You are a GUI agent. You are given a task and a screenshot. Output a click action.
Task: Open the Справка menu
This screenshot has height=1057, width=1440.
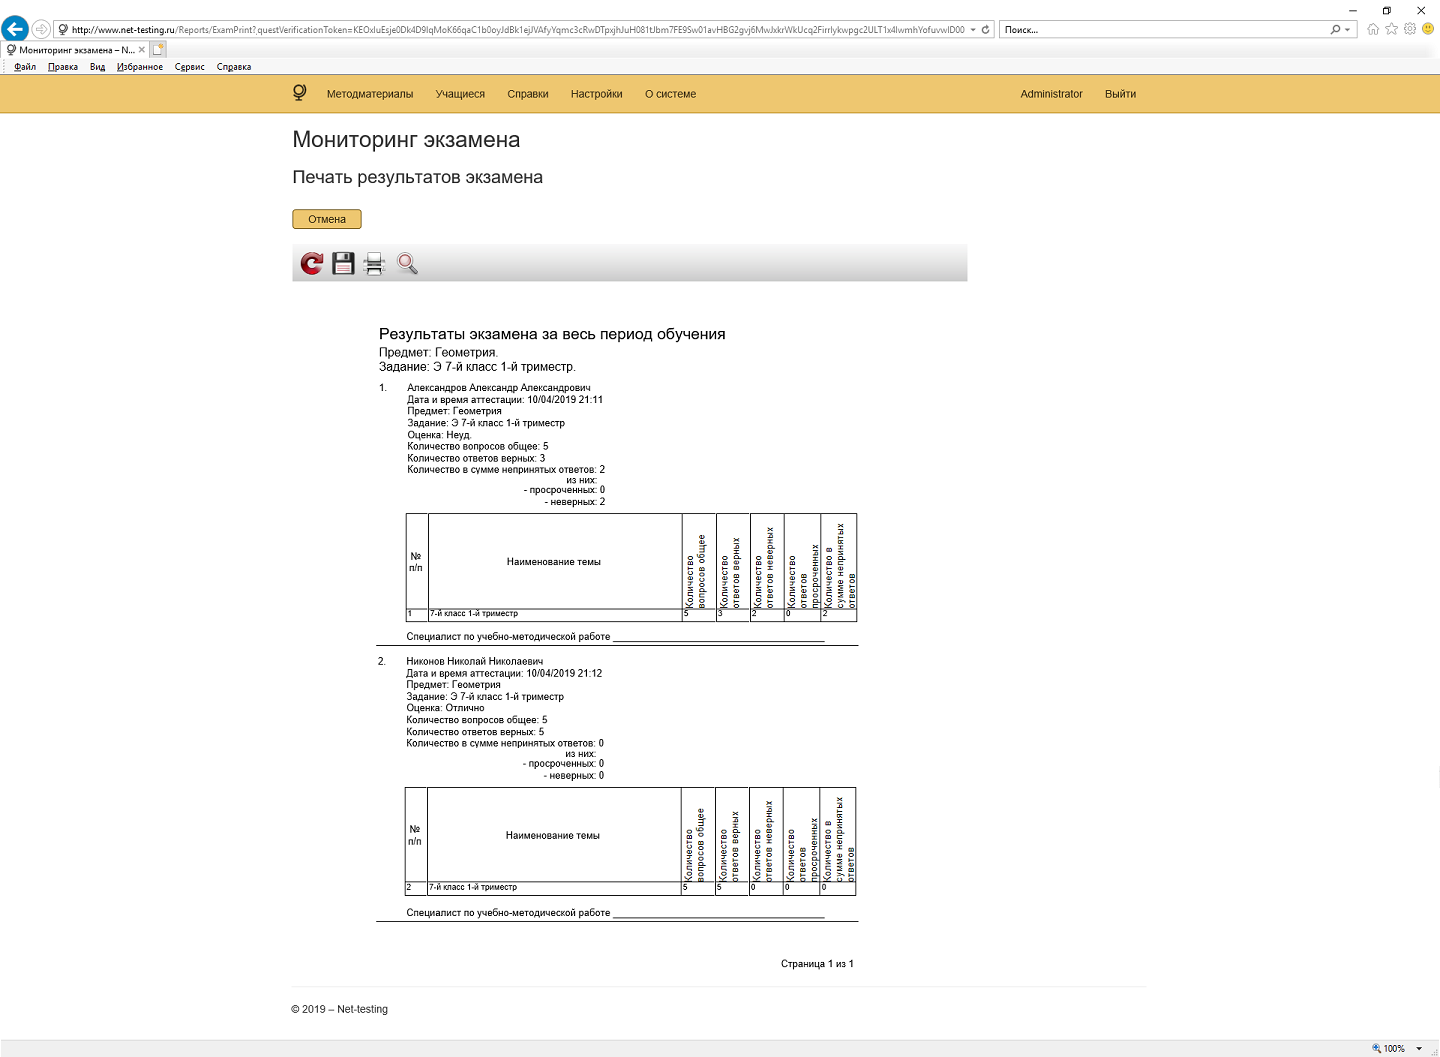(234, 67)
